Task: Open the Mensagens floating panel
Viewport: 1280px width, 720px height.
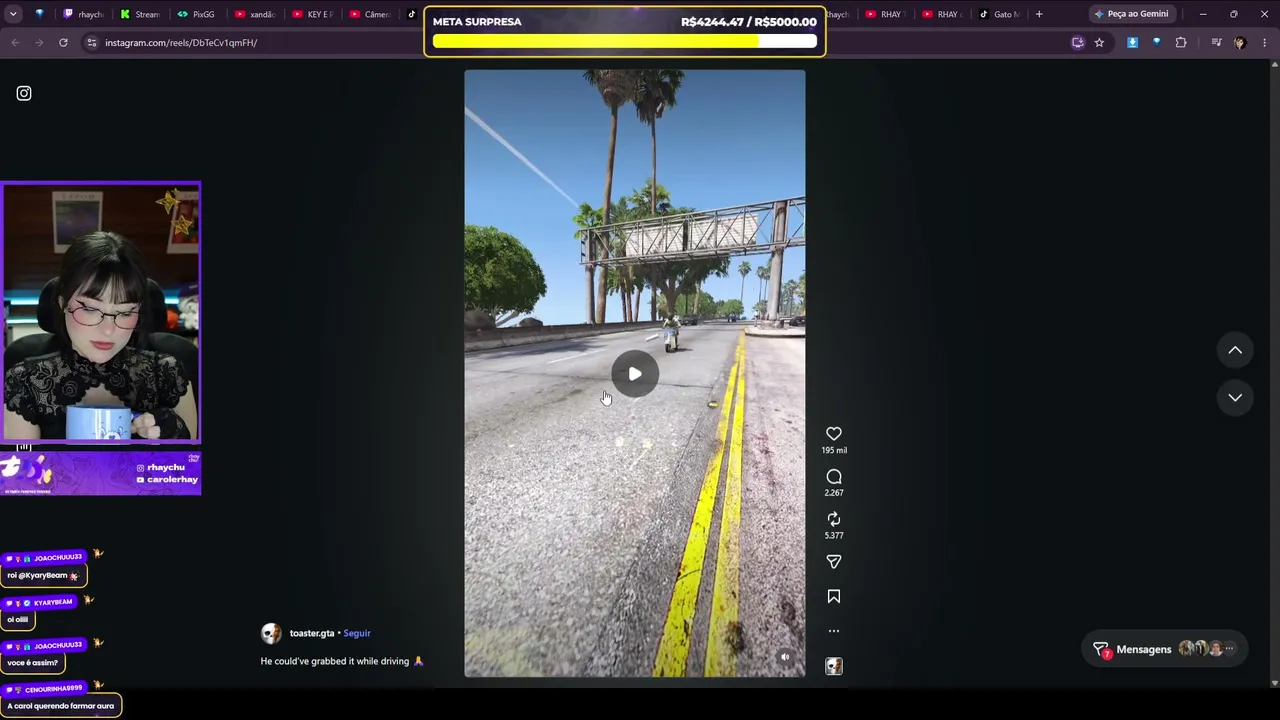Action: point(1165,649)
